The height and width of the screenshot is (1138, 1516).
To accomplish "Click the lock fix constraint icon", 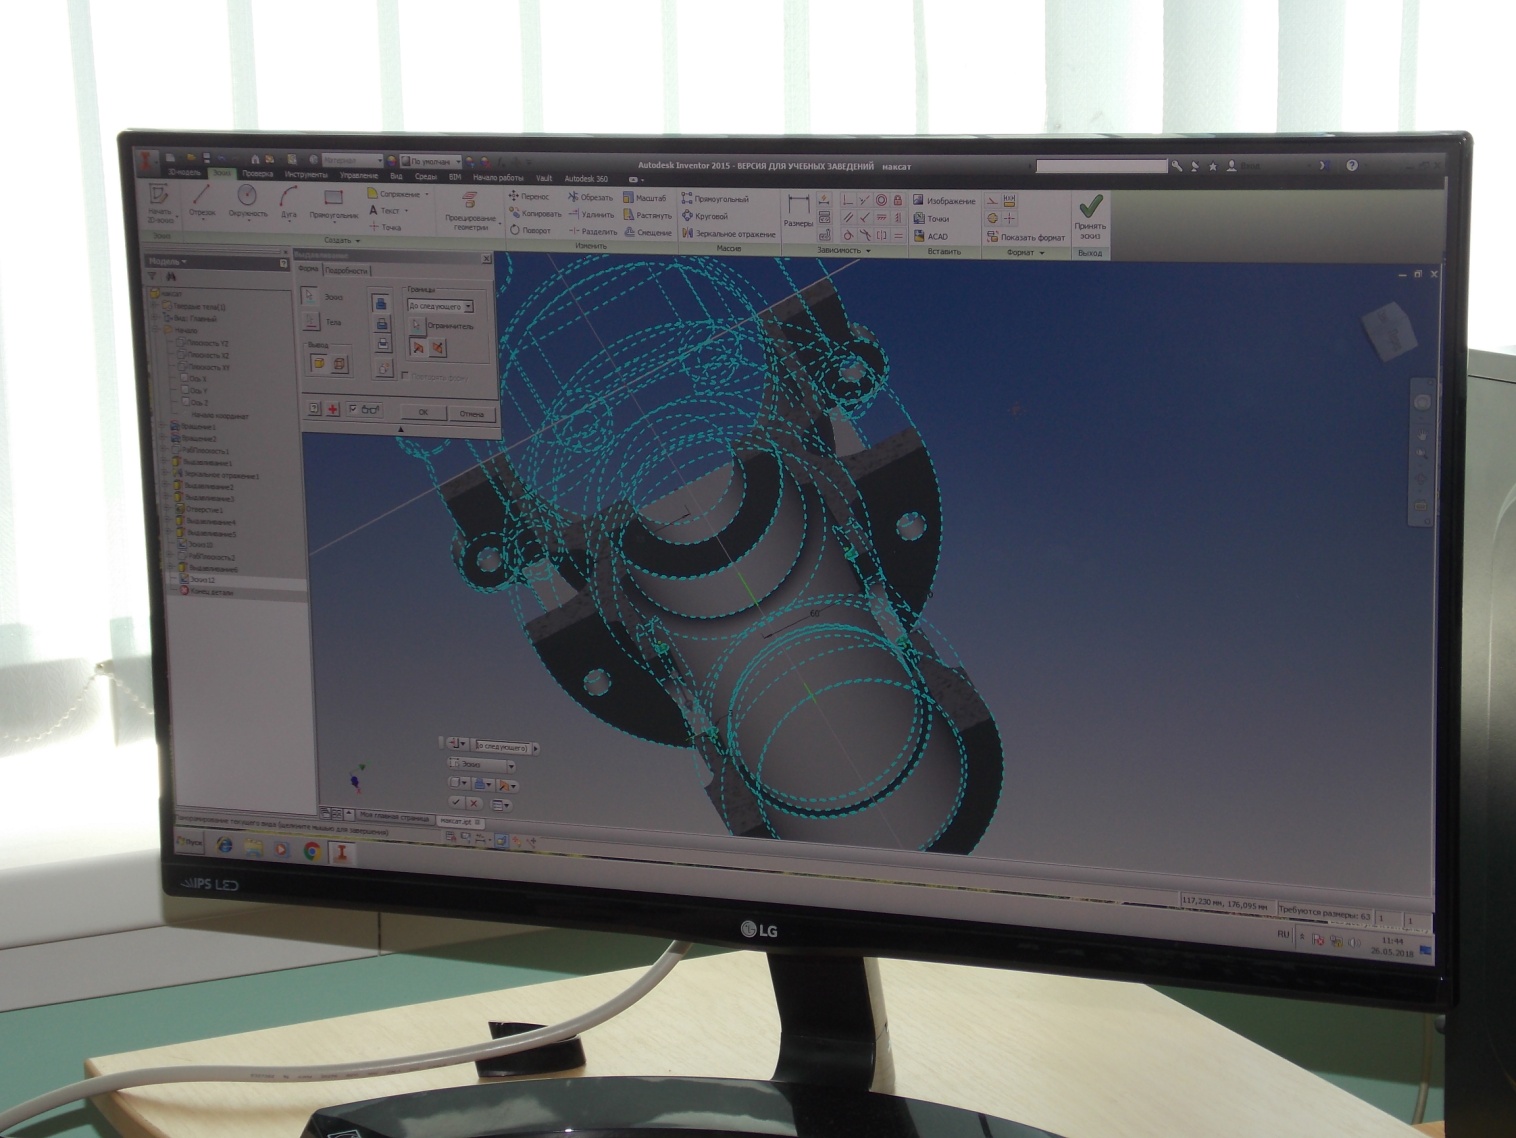I will tap(897, 201).
